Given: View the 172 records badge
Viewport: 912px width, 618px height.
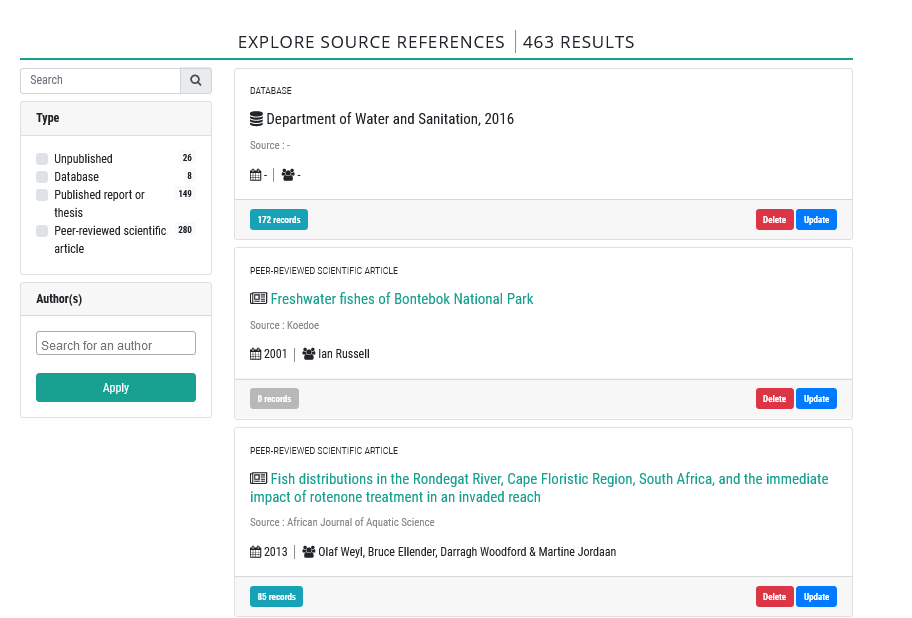Looking at the screenshot, I should [x=279, y=220].
